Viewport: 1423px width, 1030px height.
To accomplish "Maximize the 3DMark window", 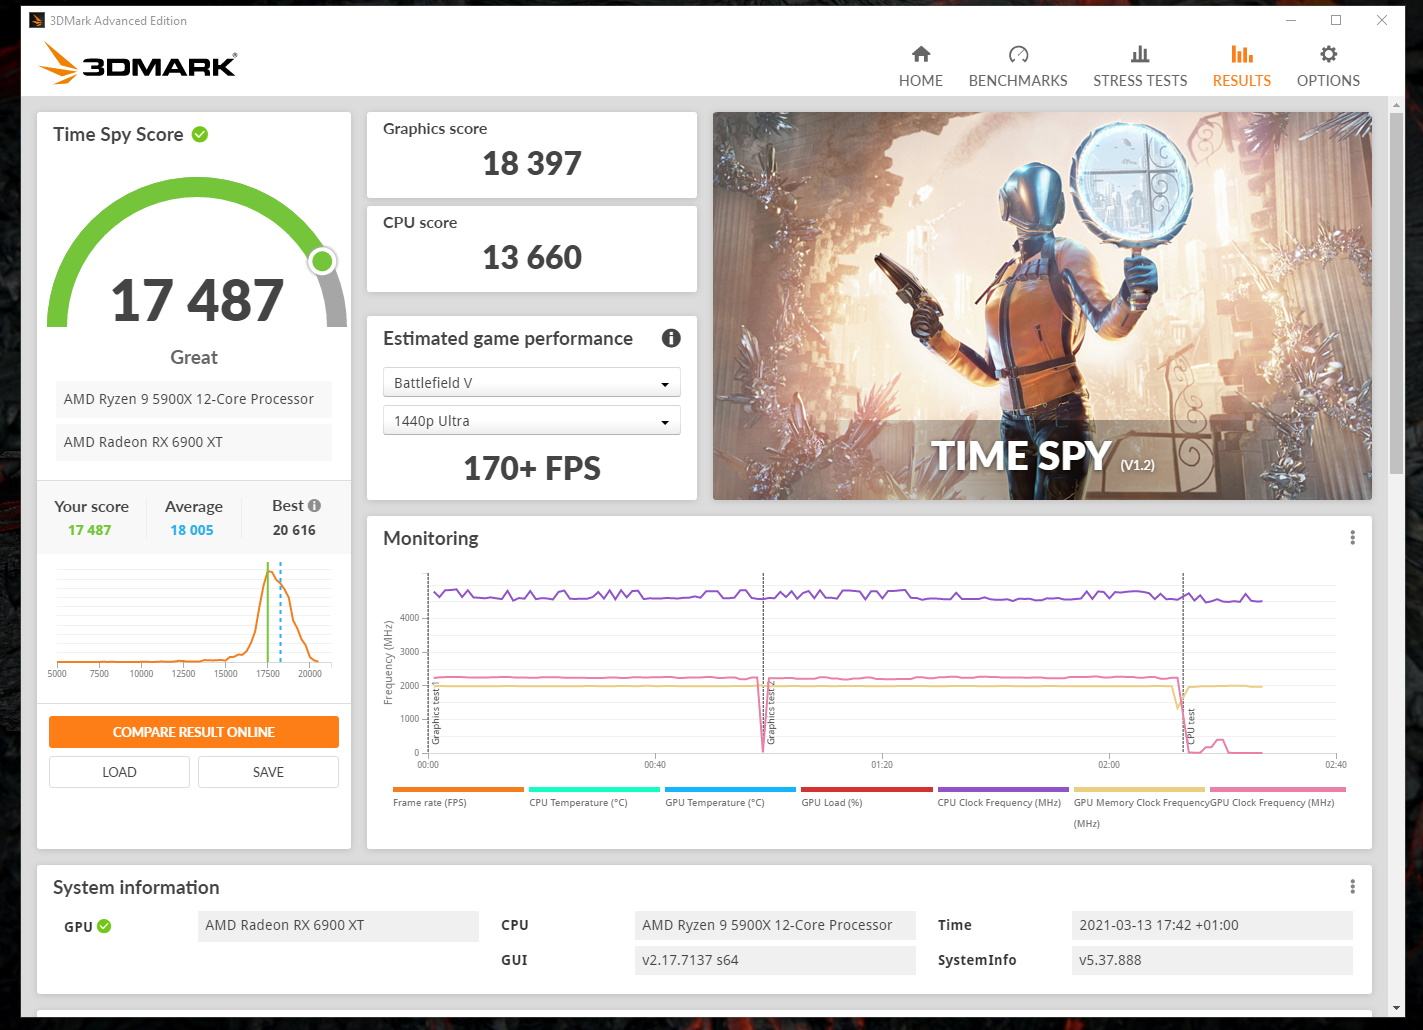I will (1336, 20).
